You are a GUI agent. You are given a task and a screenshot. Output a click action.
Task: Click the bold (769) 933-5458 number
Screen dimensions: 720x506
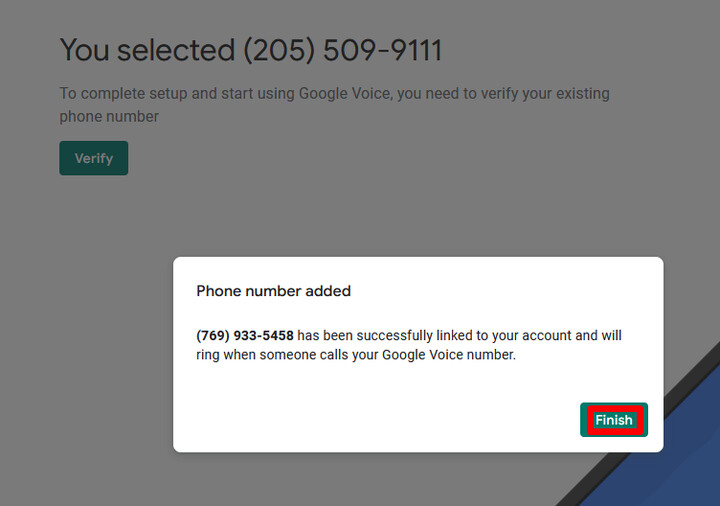pyautogui.click(x=245, y=336)
